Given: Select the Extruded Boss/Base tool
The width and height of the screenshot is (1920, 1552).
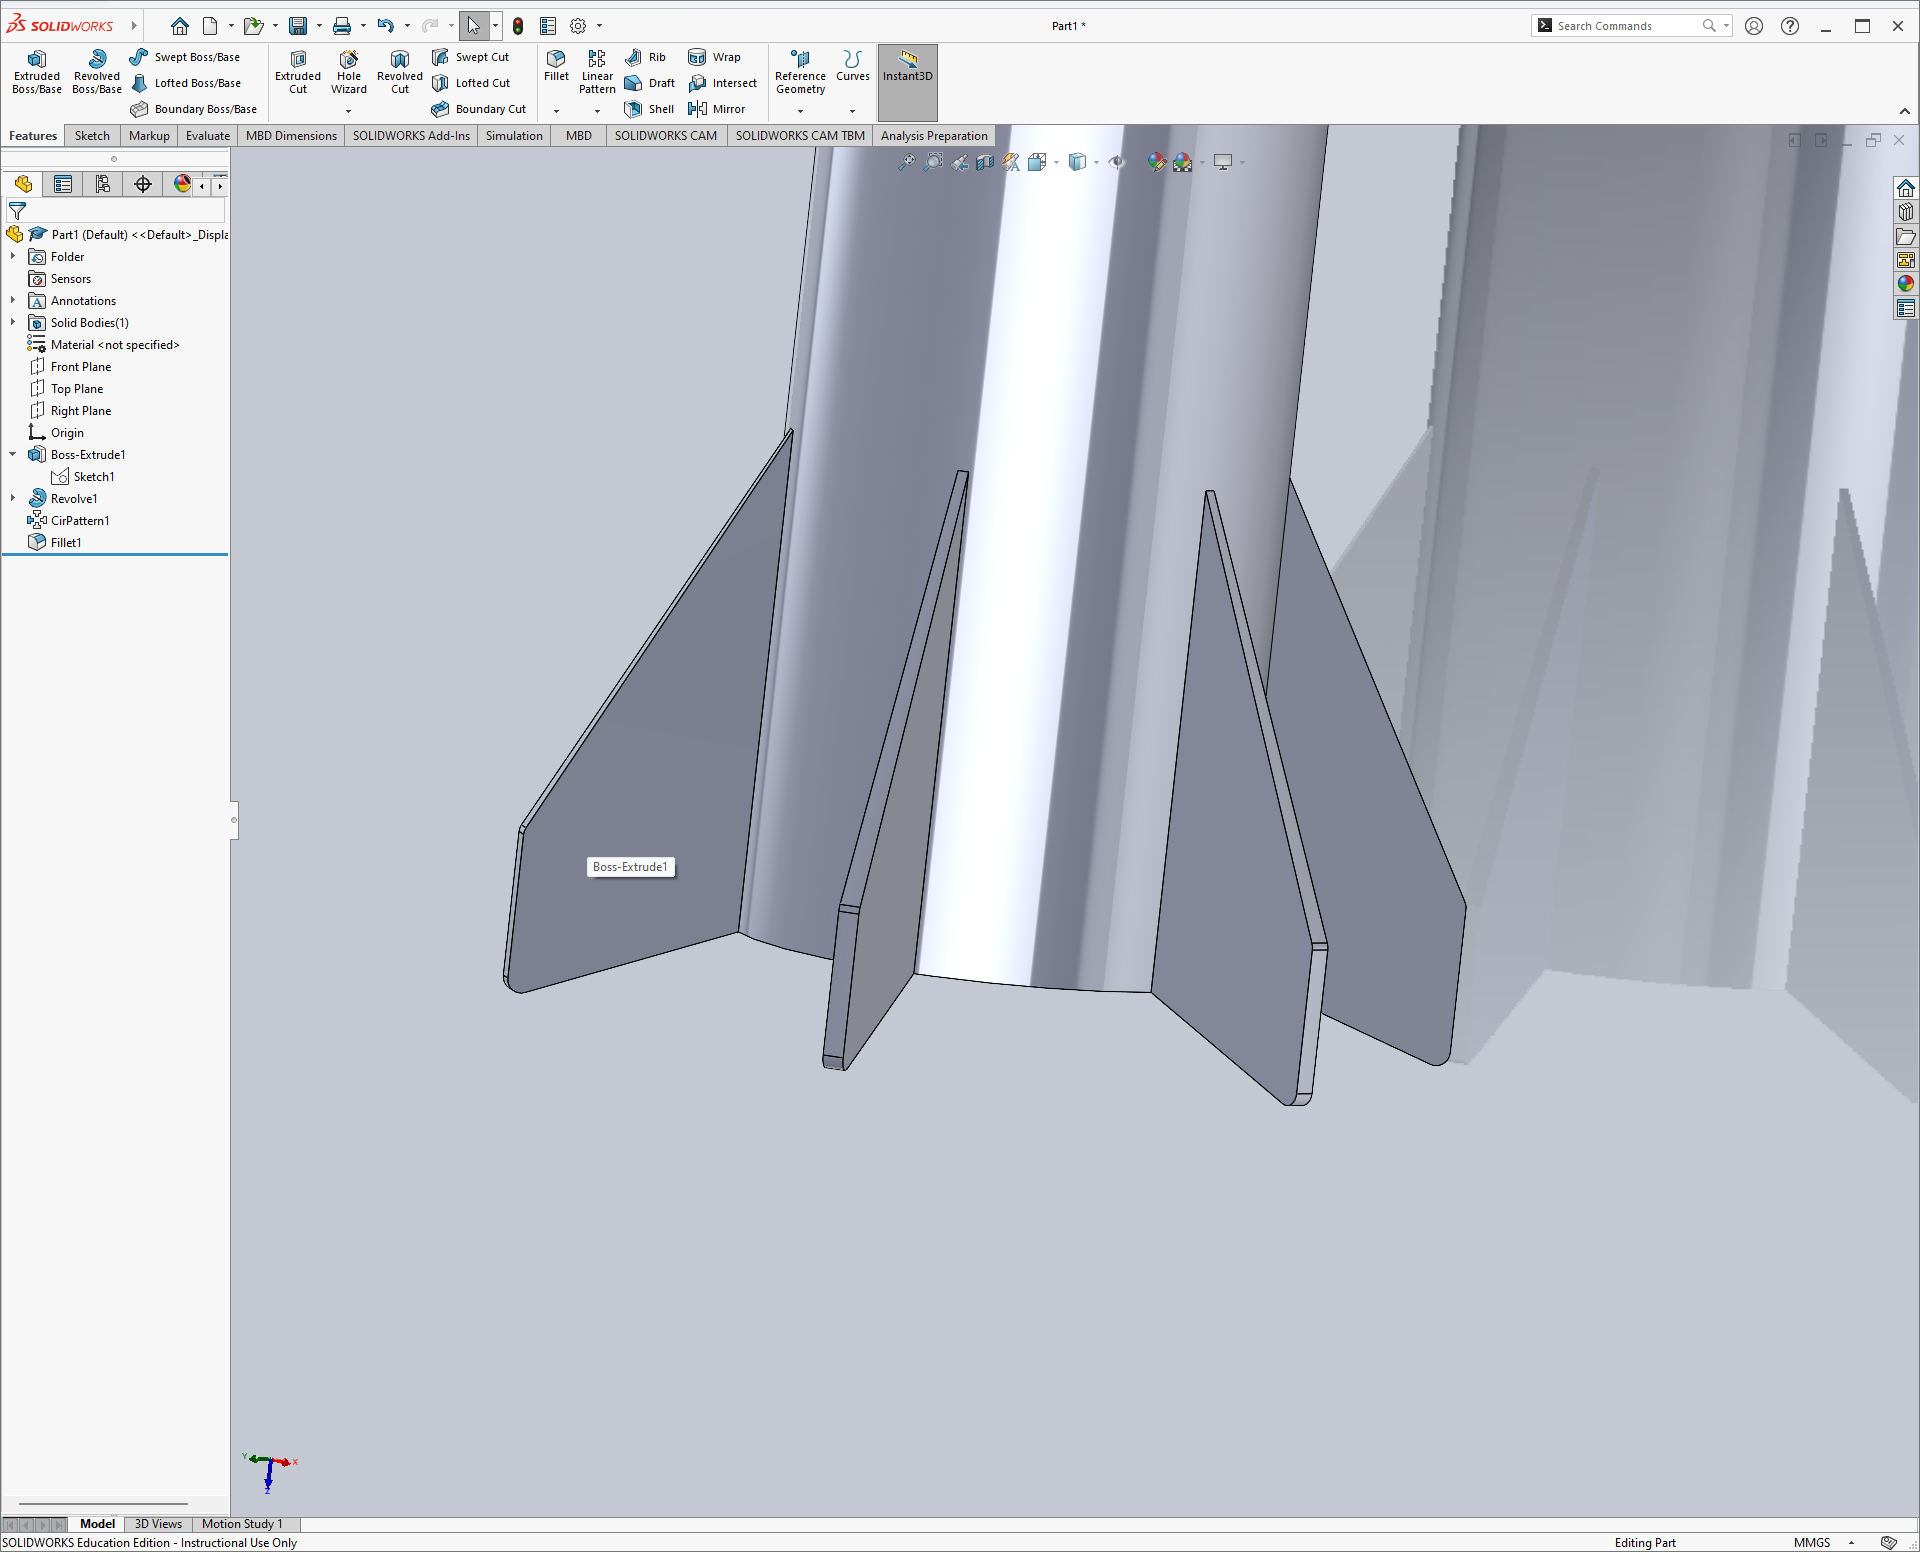Looking at the screenshot, I should pyautogui.click(x=37, y=72).
